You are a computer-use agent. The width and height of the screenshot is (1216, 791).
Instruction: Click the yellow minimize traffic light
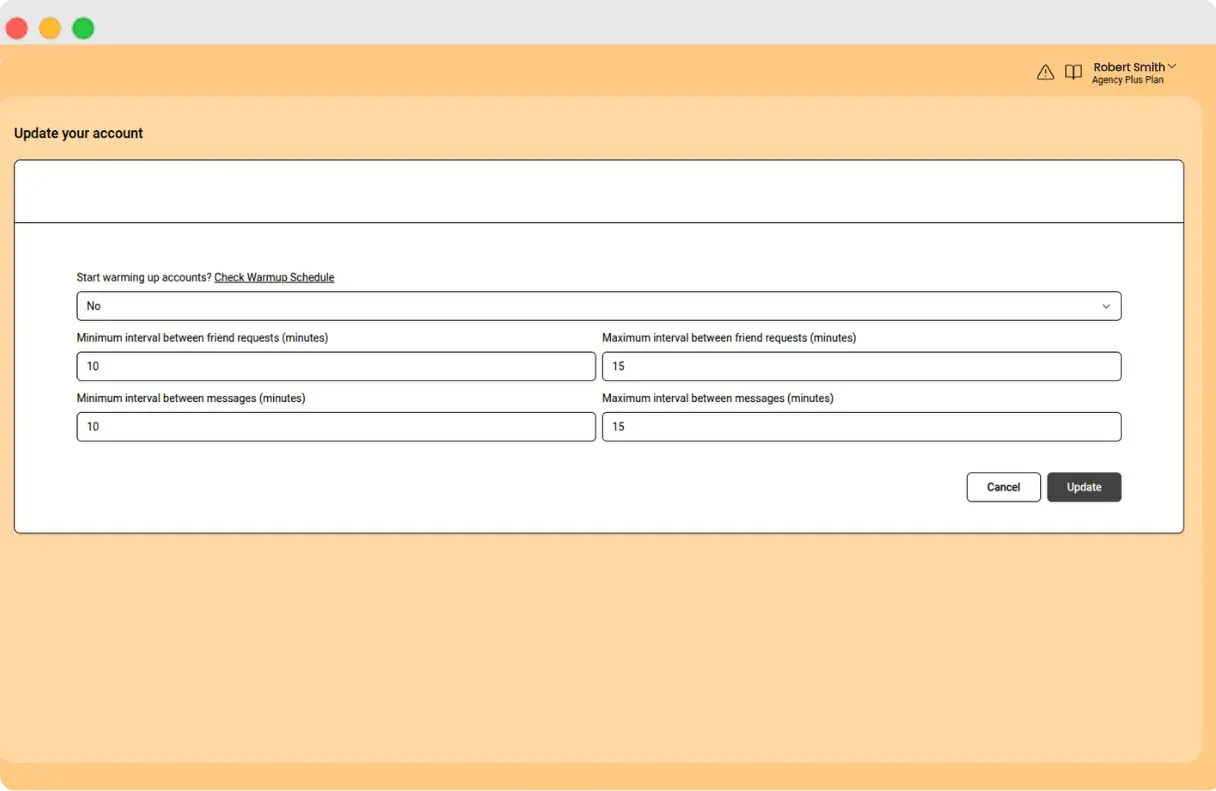(x=50, y=28)
